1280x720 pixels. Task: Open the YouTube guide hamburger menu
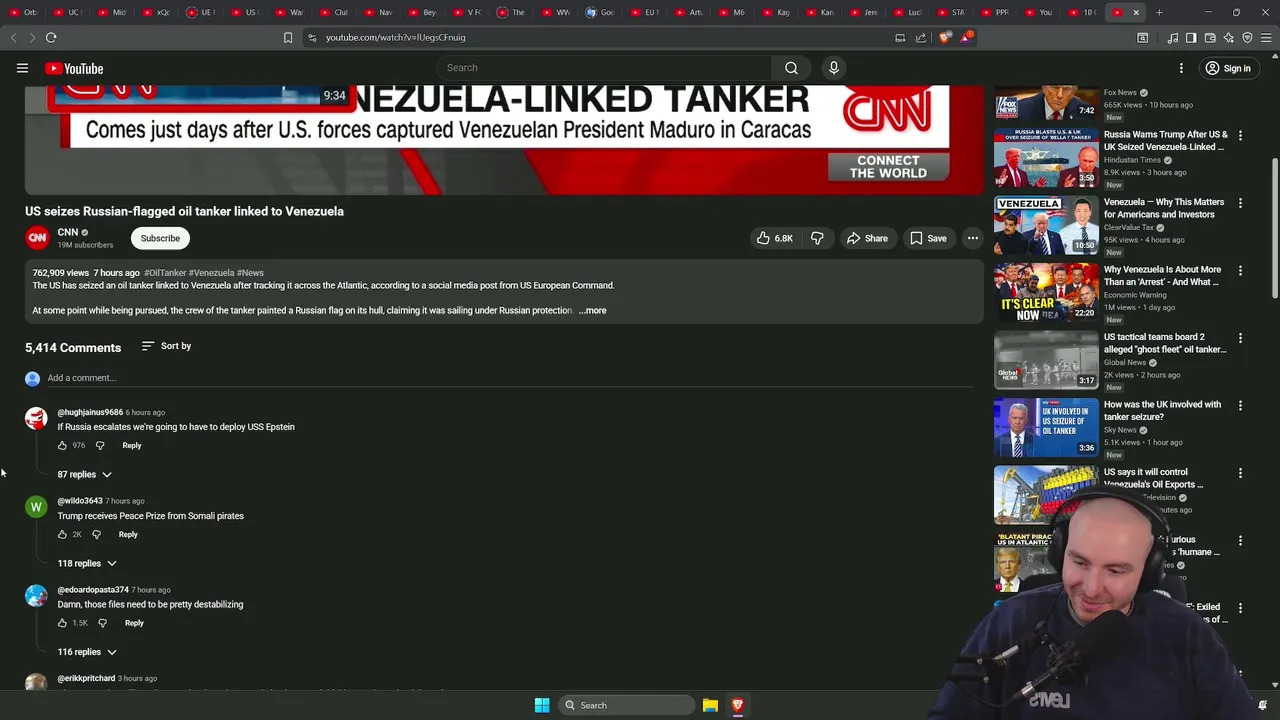click(x=22, y=68)
